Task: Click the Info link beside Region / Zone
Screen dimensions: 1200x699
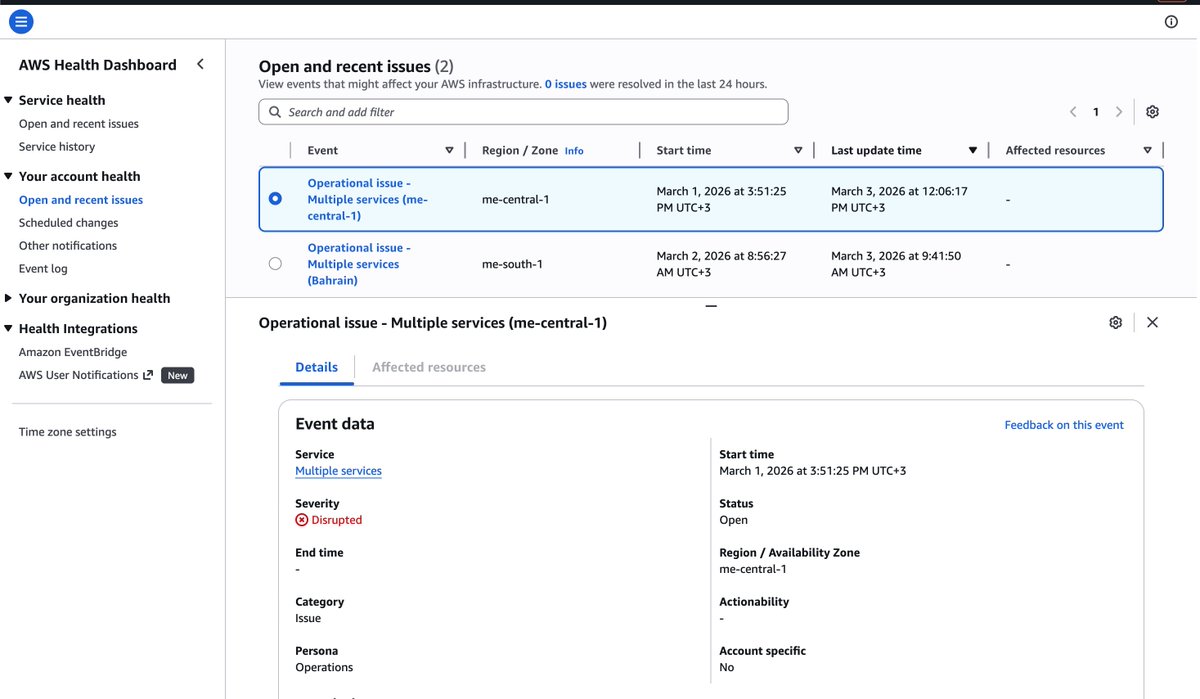Action: (574, 151)
